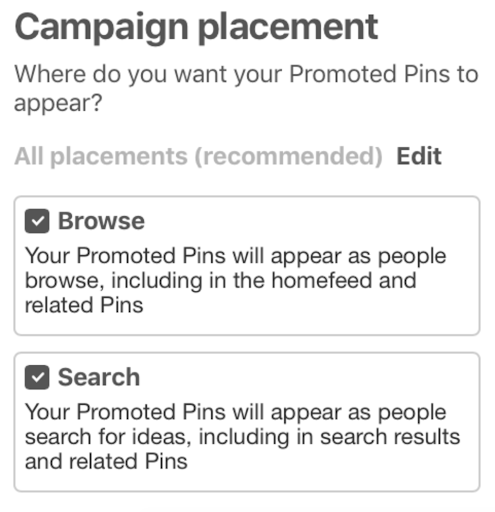Image resolution: width=495 pixels, height=512 pixels.
Task: Click Edit next to All placements
Action: click(x=419, y=156)
